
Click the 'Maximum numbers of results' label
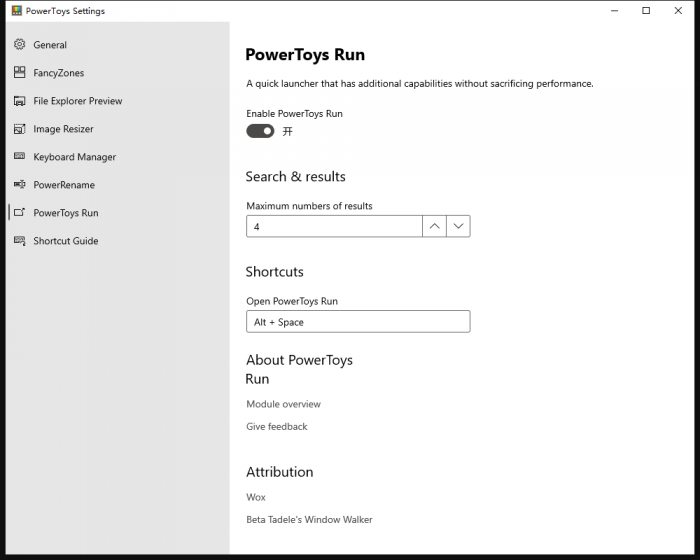pyautogui.click(x=309, y=206)
